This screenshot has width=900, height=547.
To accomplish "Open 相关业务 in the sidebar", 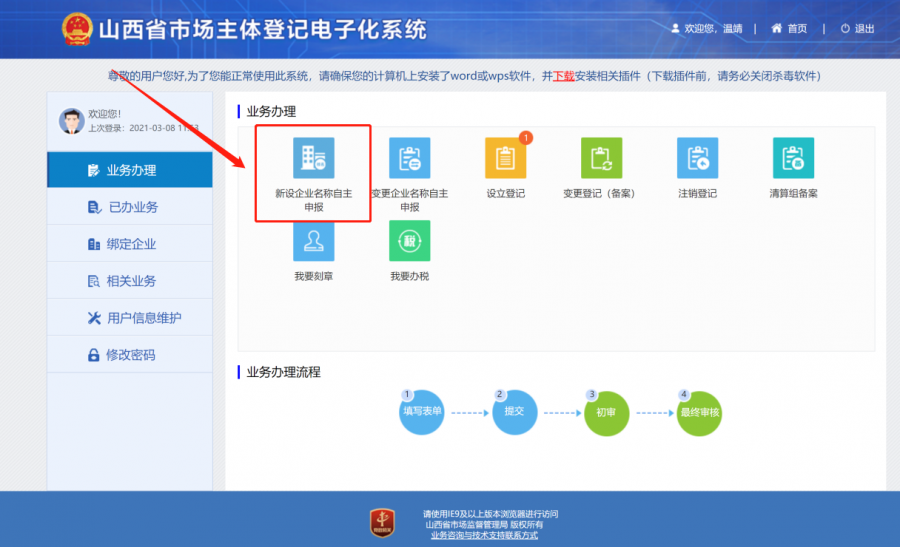I will (x=130, y=281).
